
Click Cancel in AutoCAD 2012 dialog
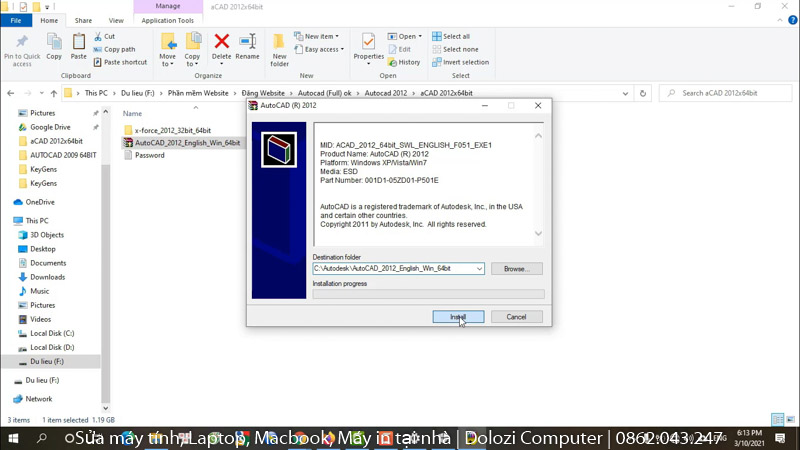click(x=516, y=317)
